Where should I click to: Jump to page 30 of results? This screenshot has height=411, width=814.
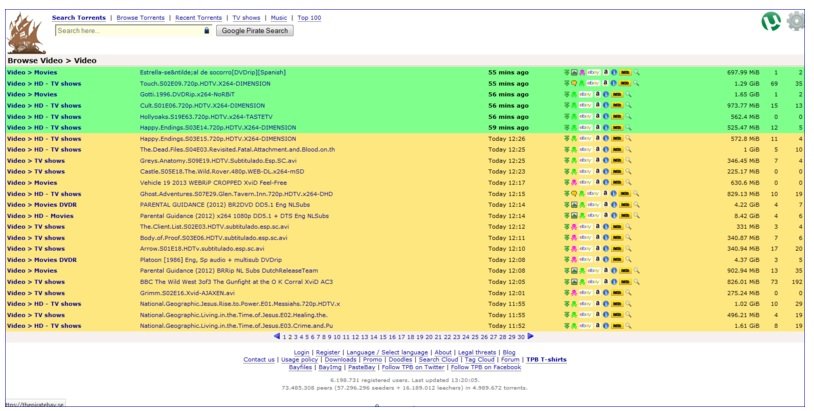pyautogui.click(x=520, y=337)
